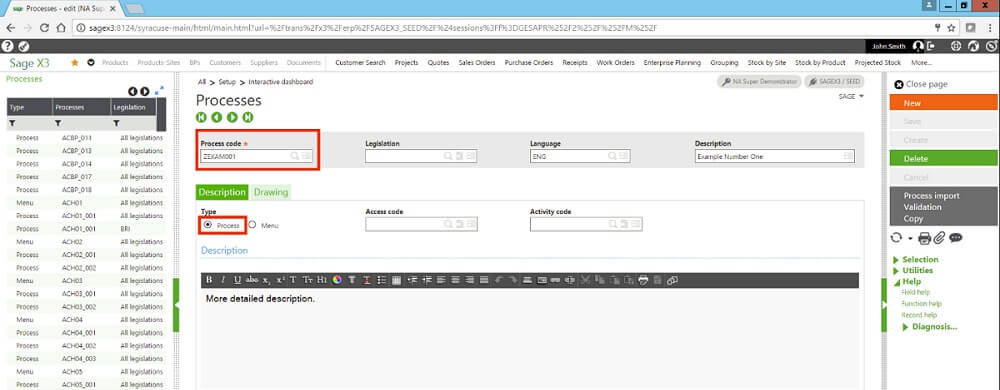
Task: Select the ACH02 menu row in list
Action: 85,242
